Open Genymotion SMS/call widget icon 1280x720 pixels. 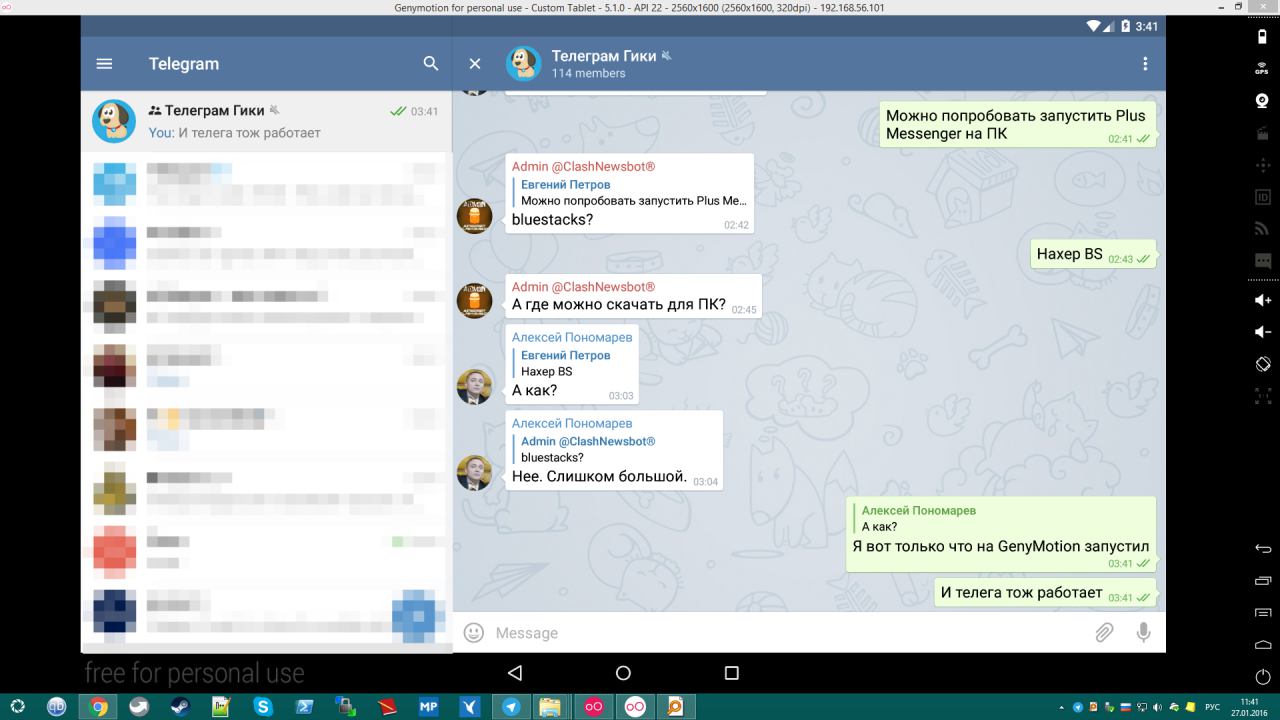point(1262,260)
